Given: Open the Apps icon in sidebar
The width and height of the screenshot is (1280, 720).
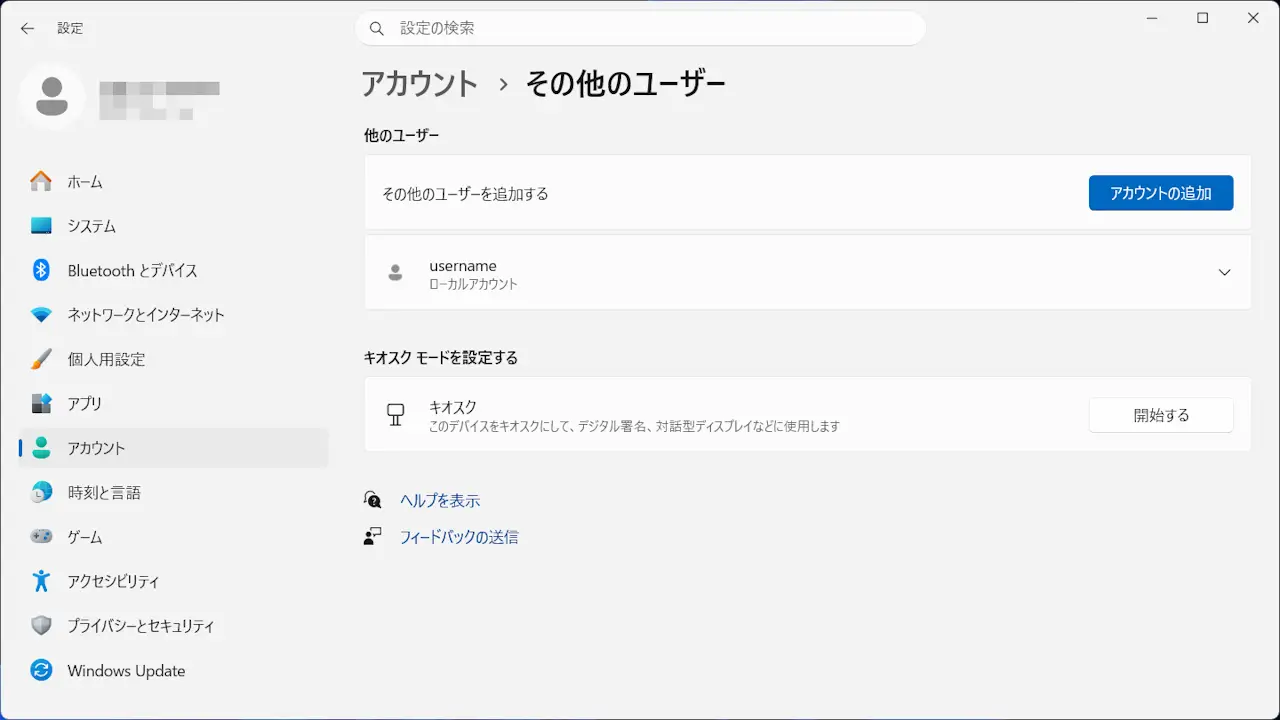Looking at the screenshot, I should tap(41, 404).
